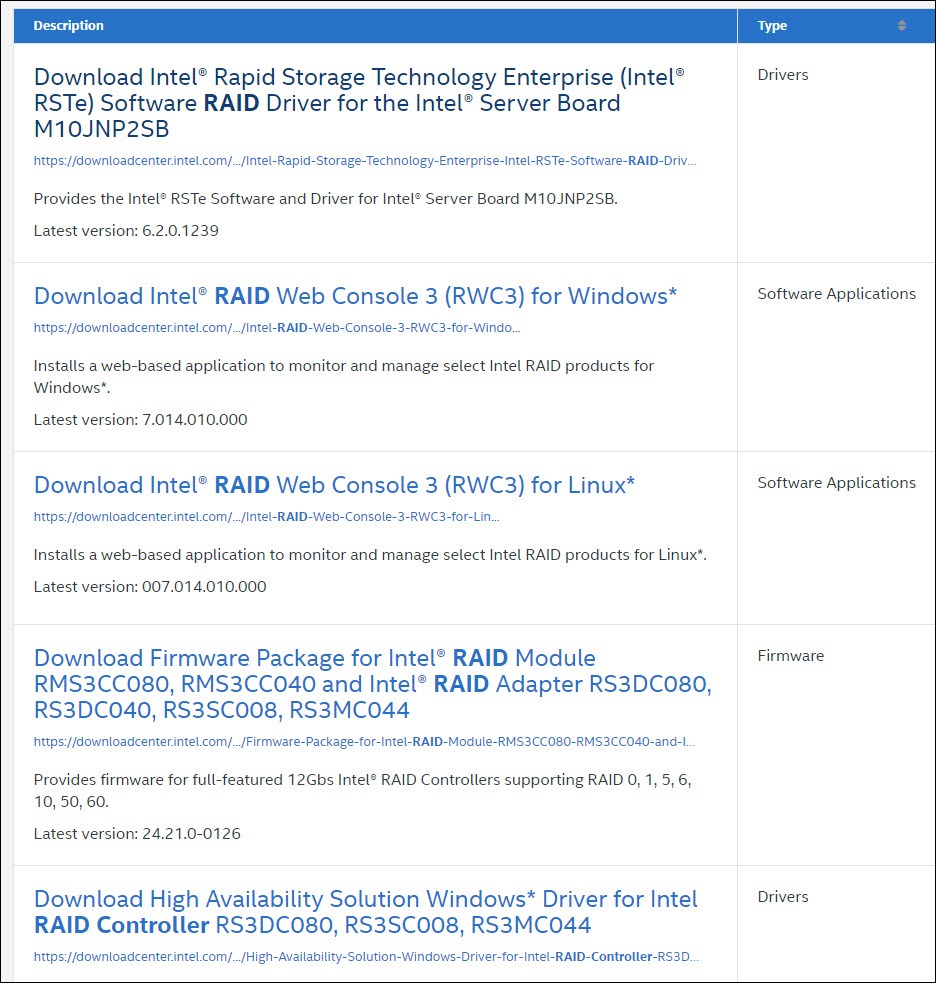Image resolution: width=936 pixels, height=983 pixels.
Task: Click the Description column header
Action: [x=68, y=26]
